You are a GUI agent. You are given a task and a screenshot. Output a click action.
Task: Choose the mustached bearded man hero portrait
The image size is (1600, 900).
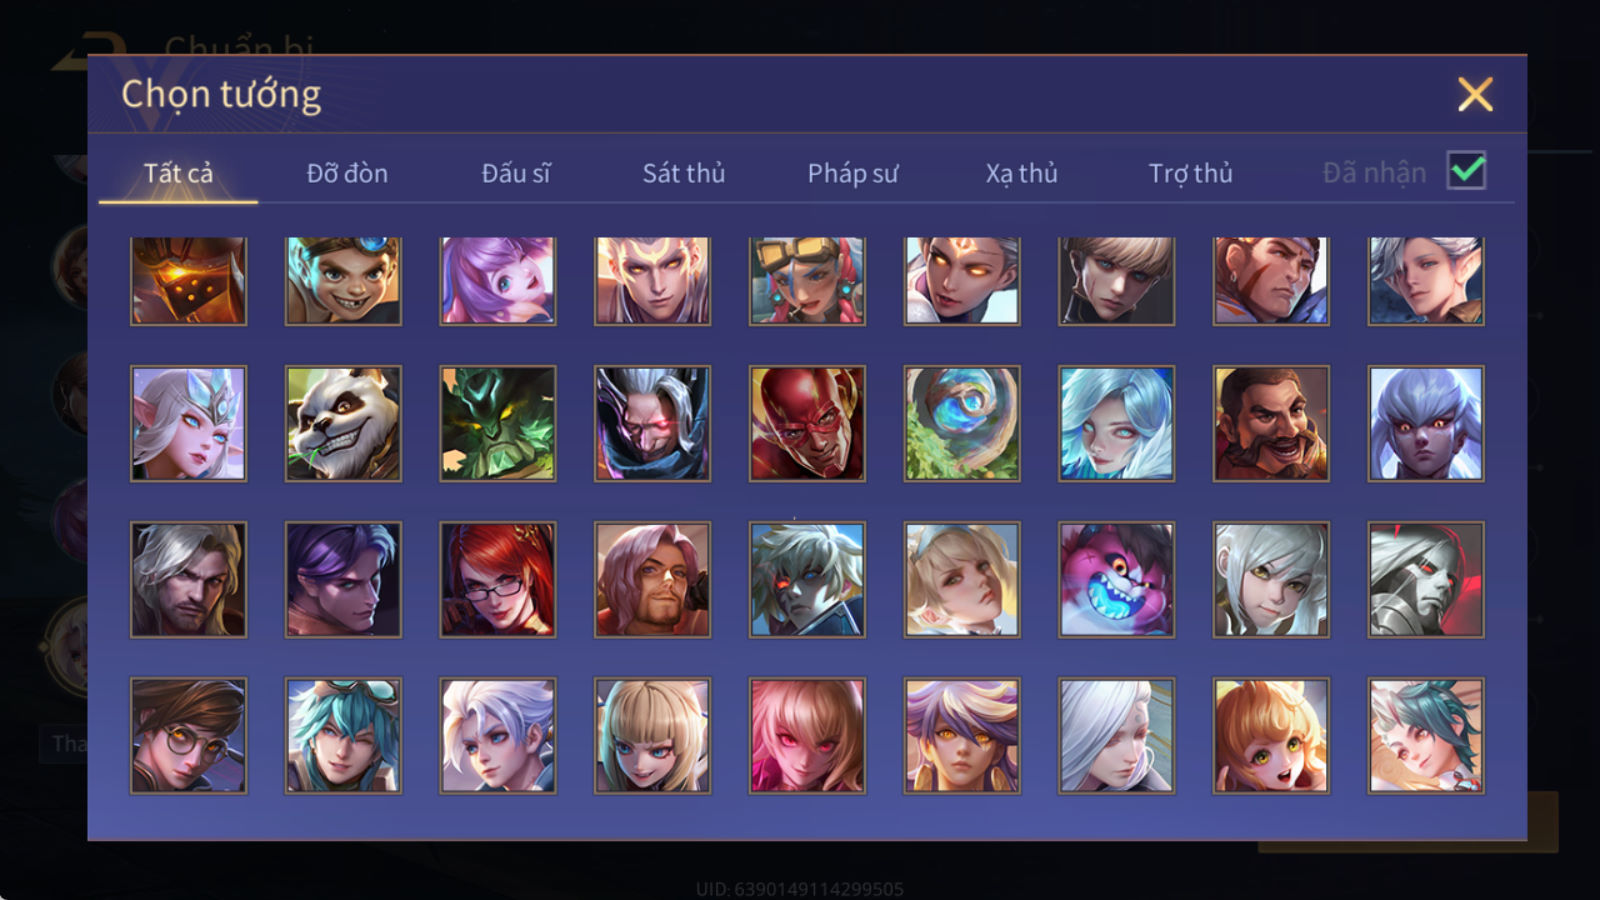[x=1271, y=423]
